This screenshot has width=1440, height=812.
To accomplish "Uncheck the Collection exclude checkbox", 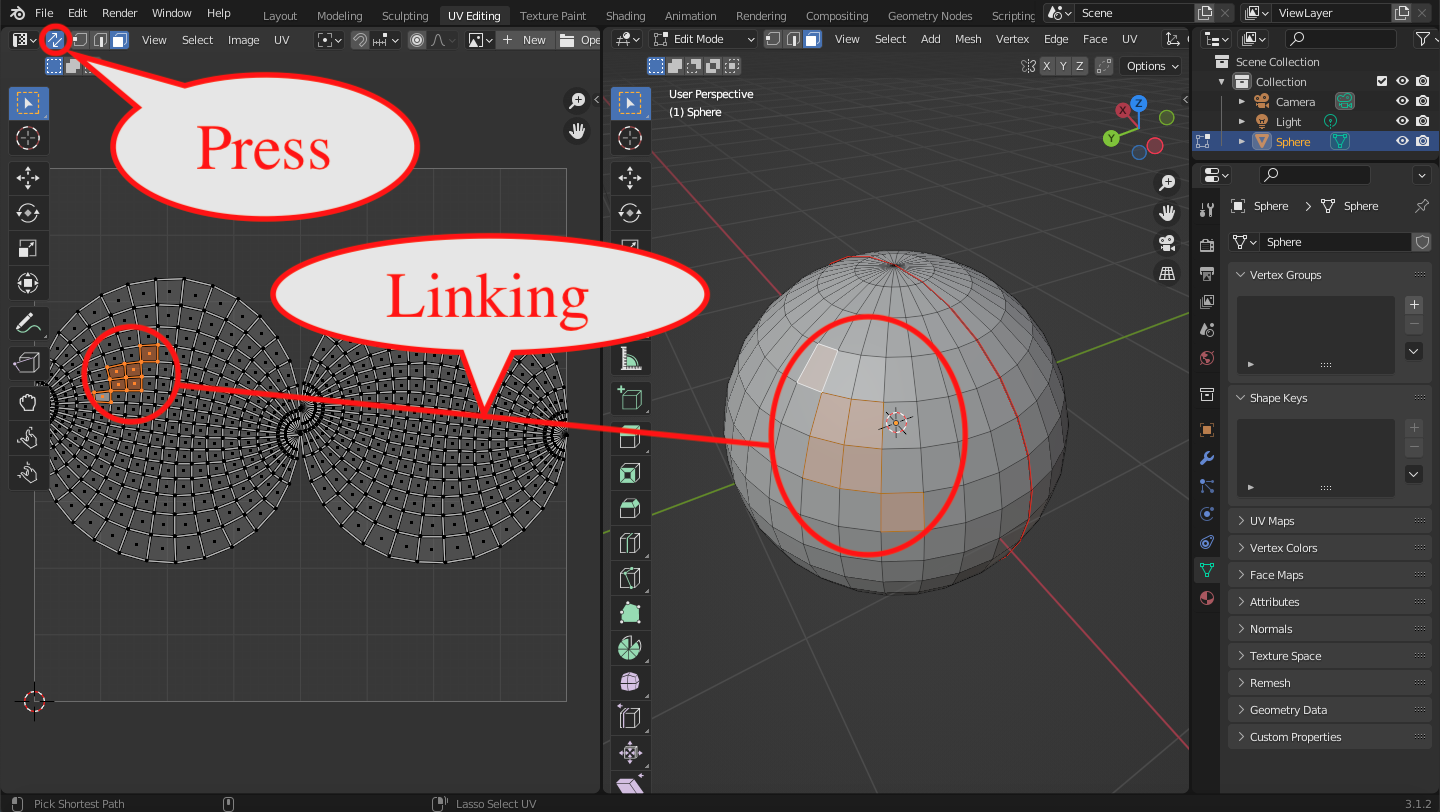I will [x=1382, y=82].
